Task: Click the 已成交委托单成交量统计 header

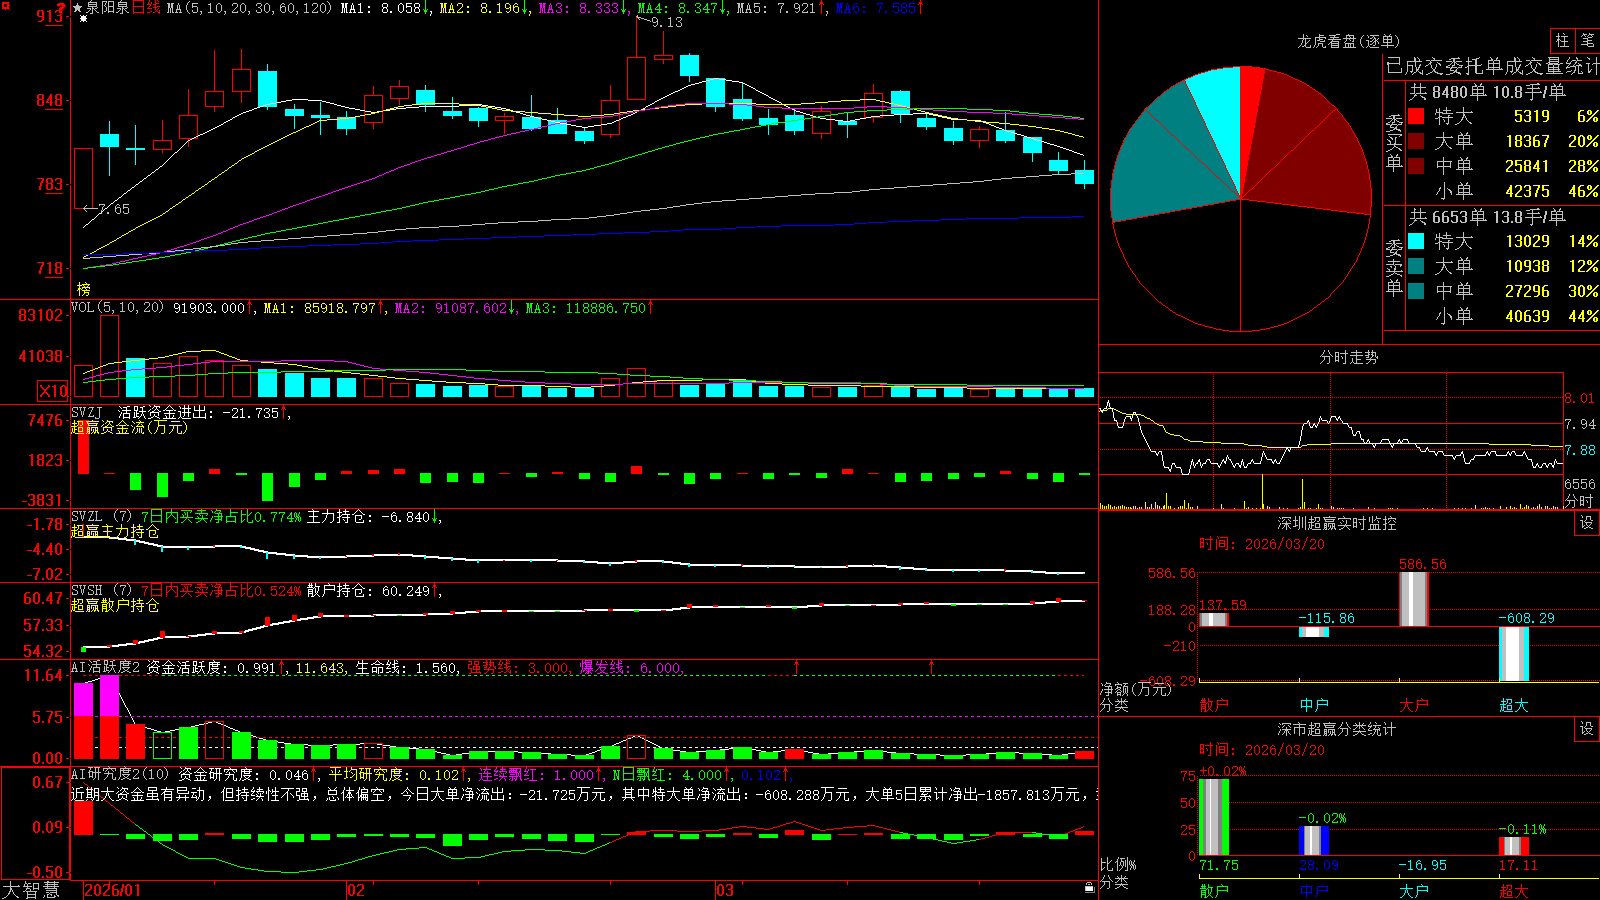Action: 1492,66
